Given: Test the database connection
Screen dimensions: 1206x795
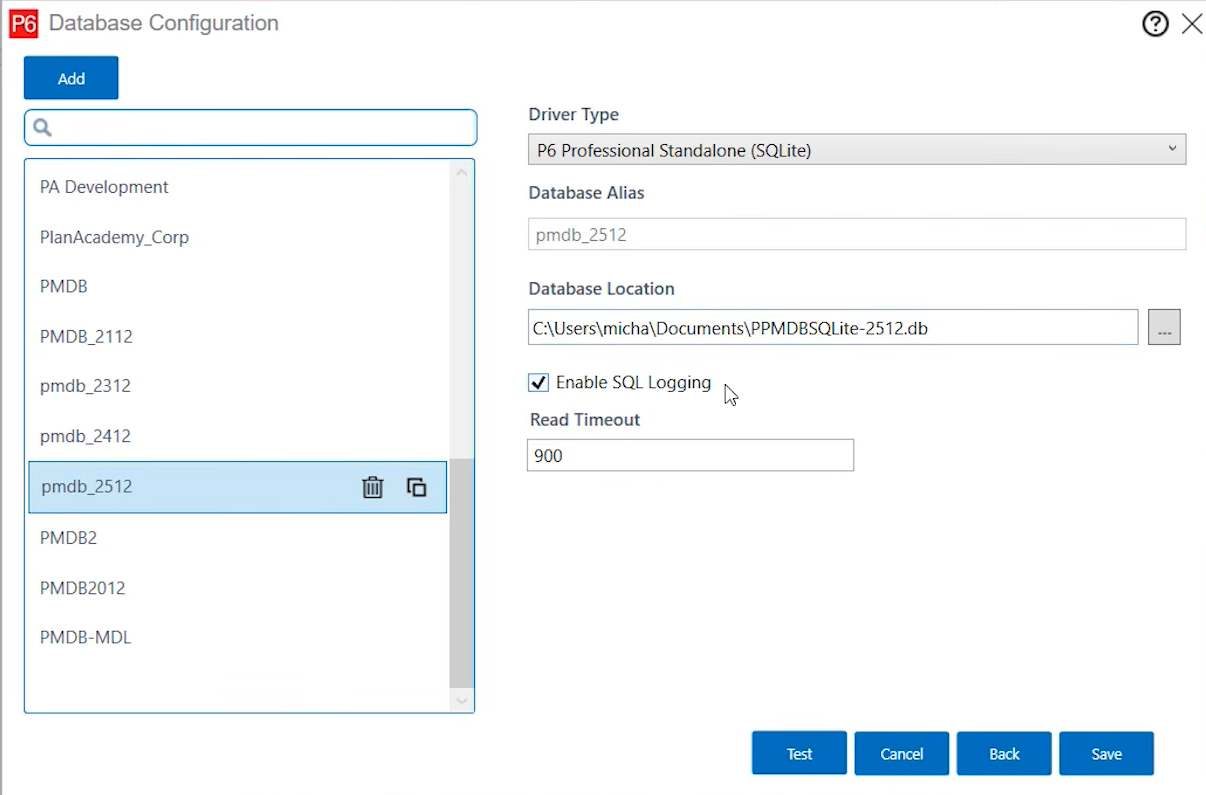Looking at the screenshot, I should [798, 753].
